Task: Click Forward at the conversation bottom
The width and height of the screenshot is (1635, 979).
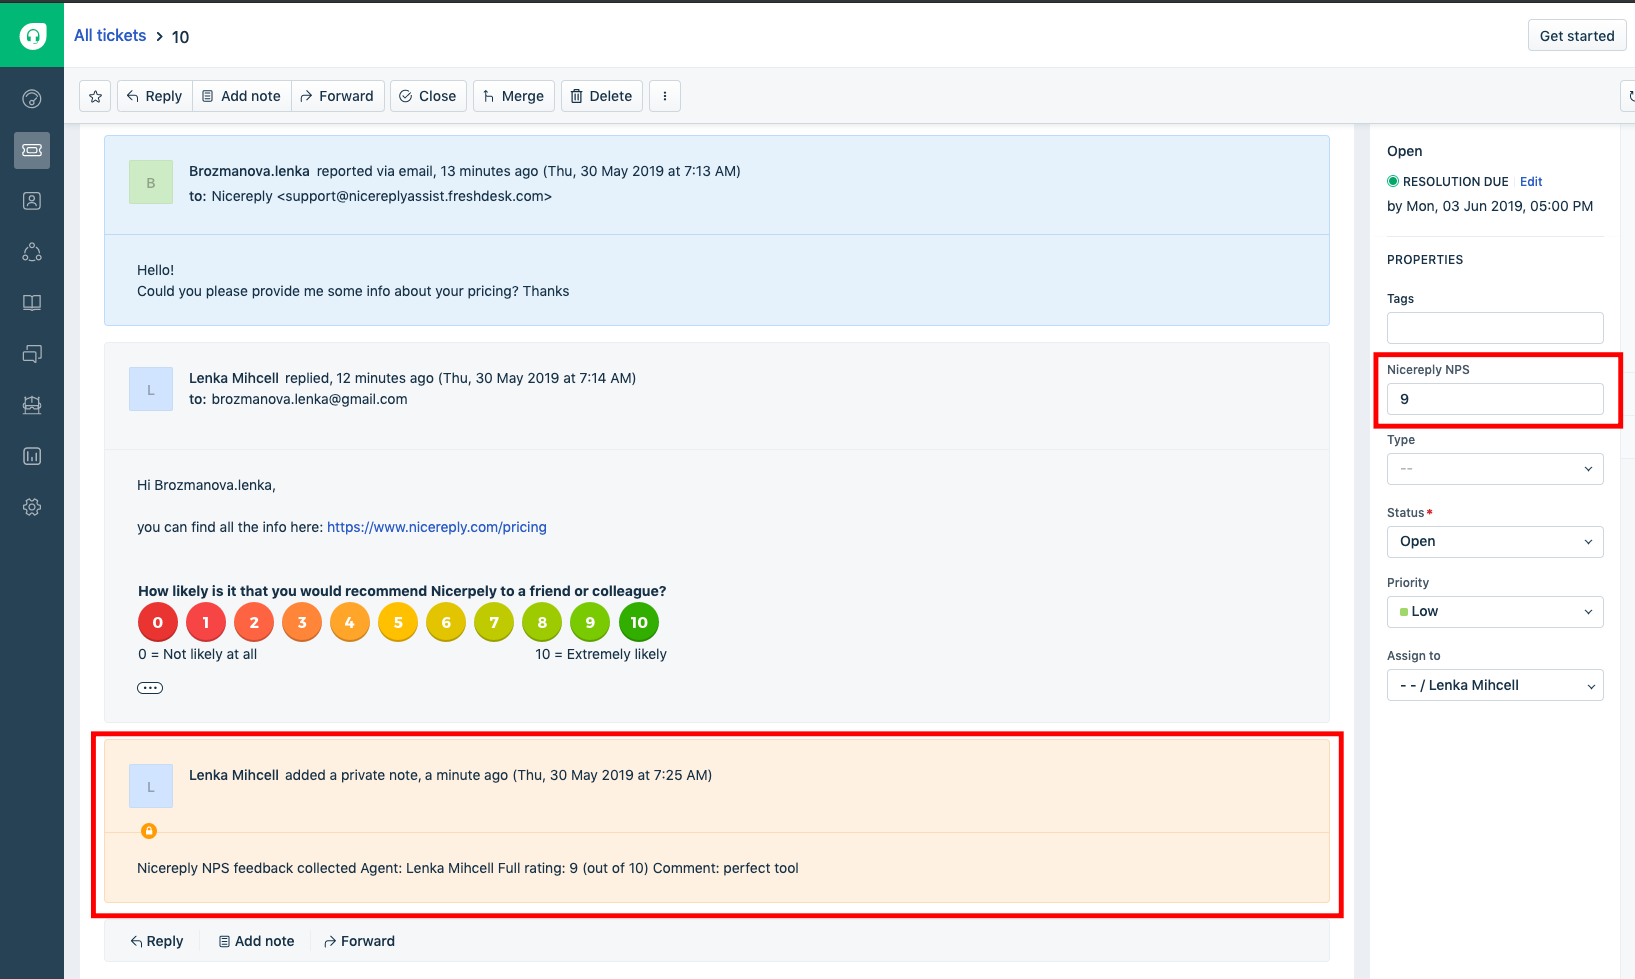Action: (x=359, y=941)
